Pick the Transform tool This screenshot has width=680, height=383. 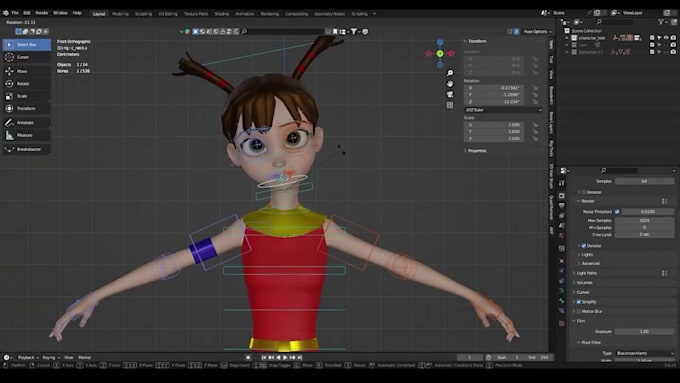click(26, 108)
